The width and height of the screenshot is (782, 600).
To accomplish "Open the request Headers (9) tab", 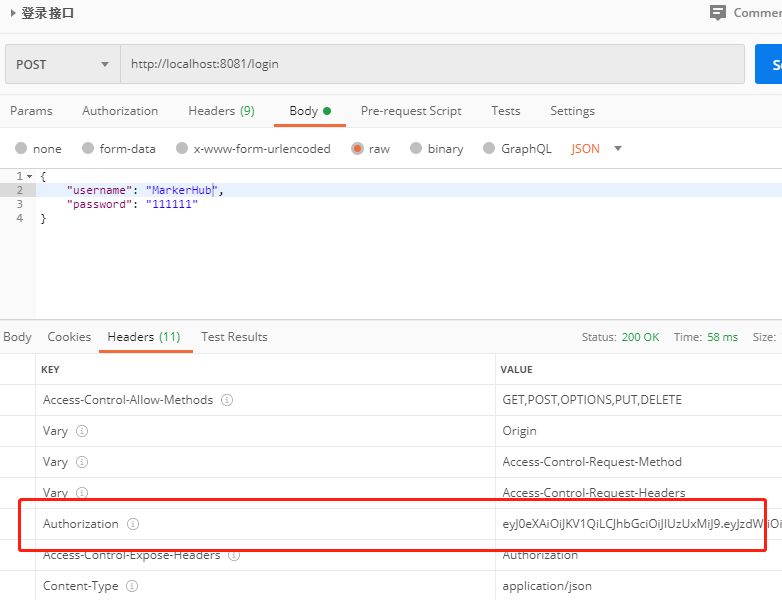I will point(221,111).
